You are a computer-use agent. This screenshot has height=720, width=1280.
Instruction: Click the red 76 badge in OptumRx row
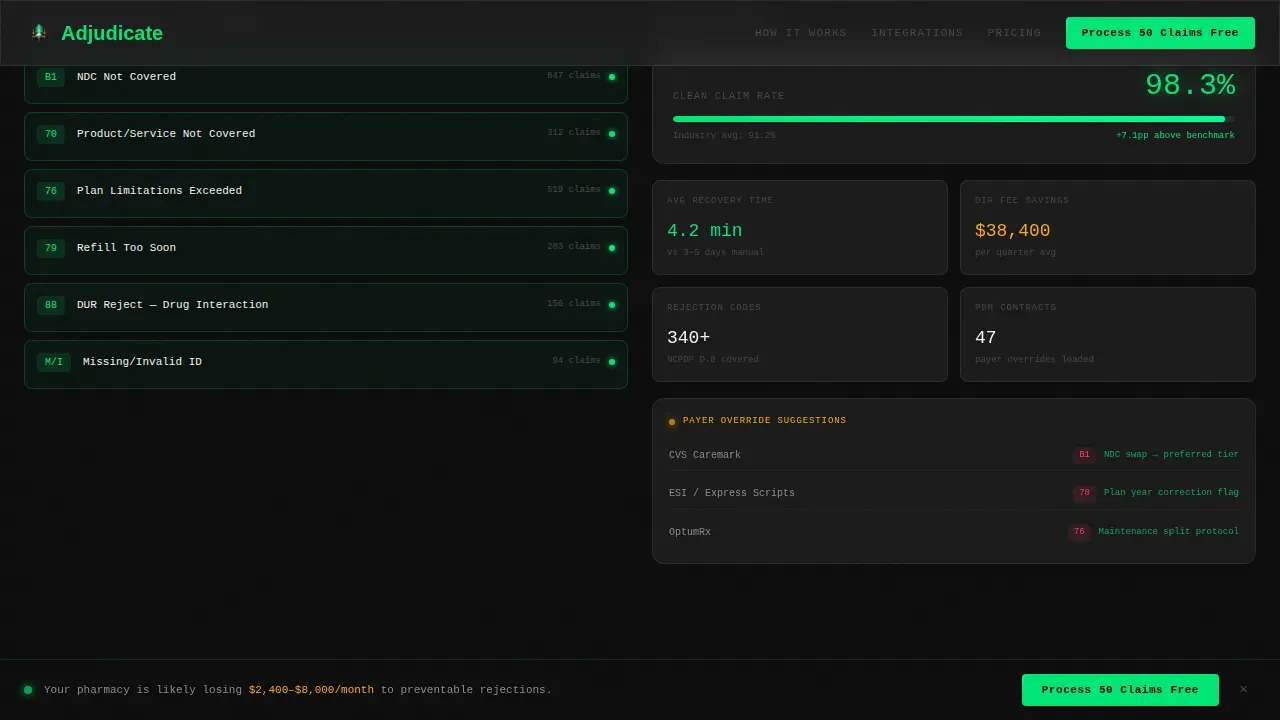1079,532
